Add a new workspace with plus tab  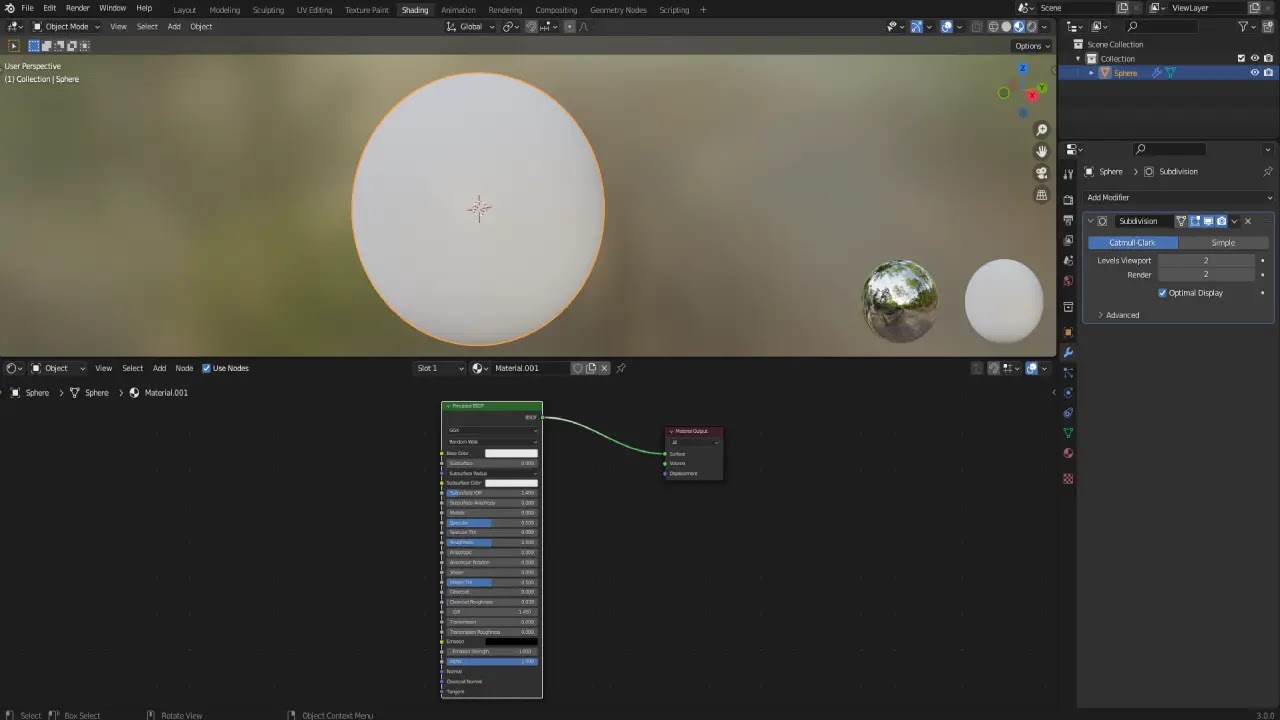(703, 10)
